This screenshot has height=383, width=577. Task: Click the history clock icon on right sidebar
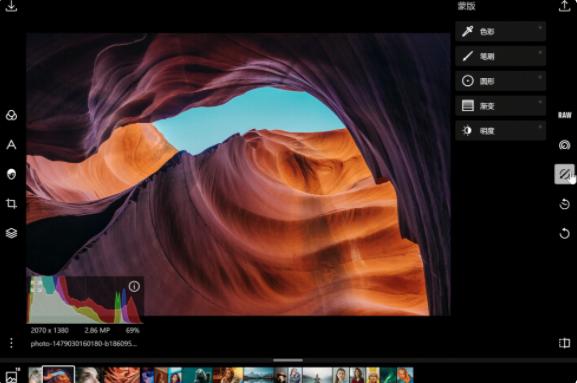tap(564, 203)
